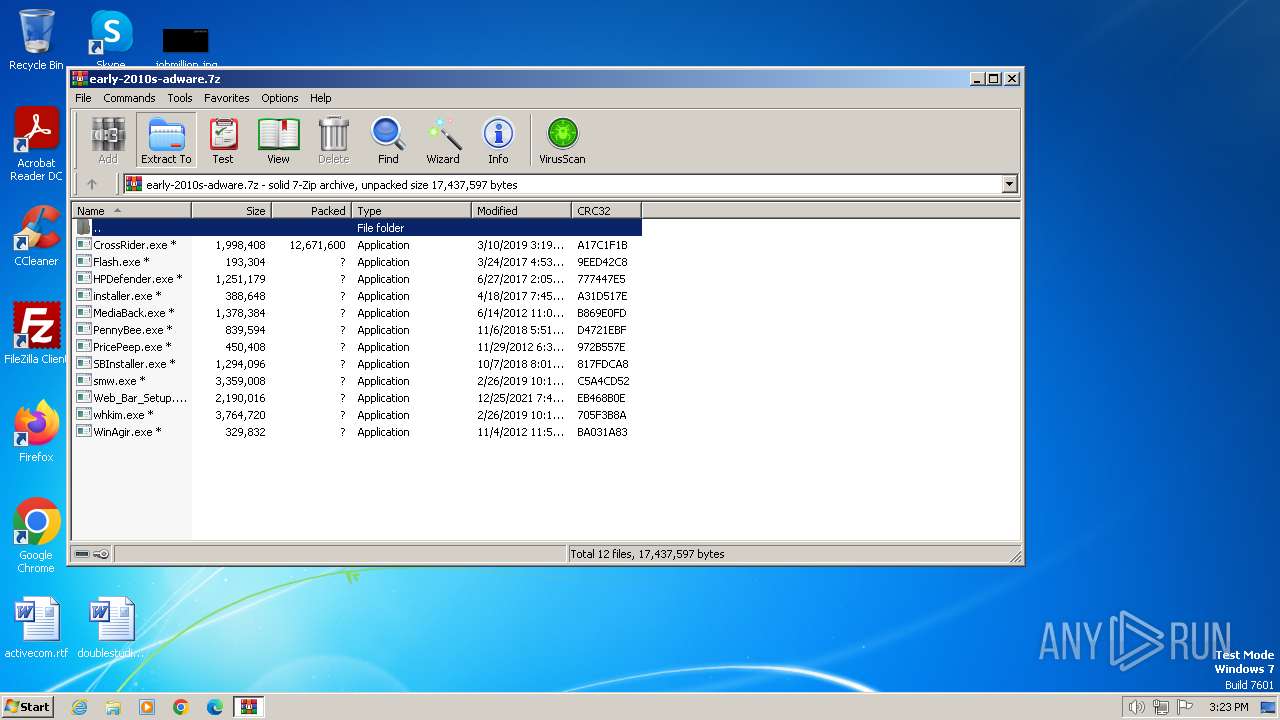The image size is (1280, 720).
Task: Open Google Chrome desktop shortcut
Action: [x=36, y=536]
